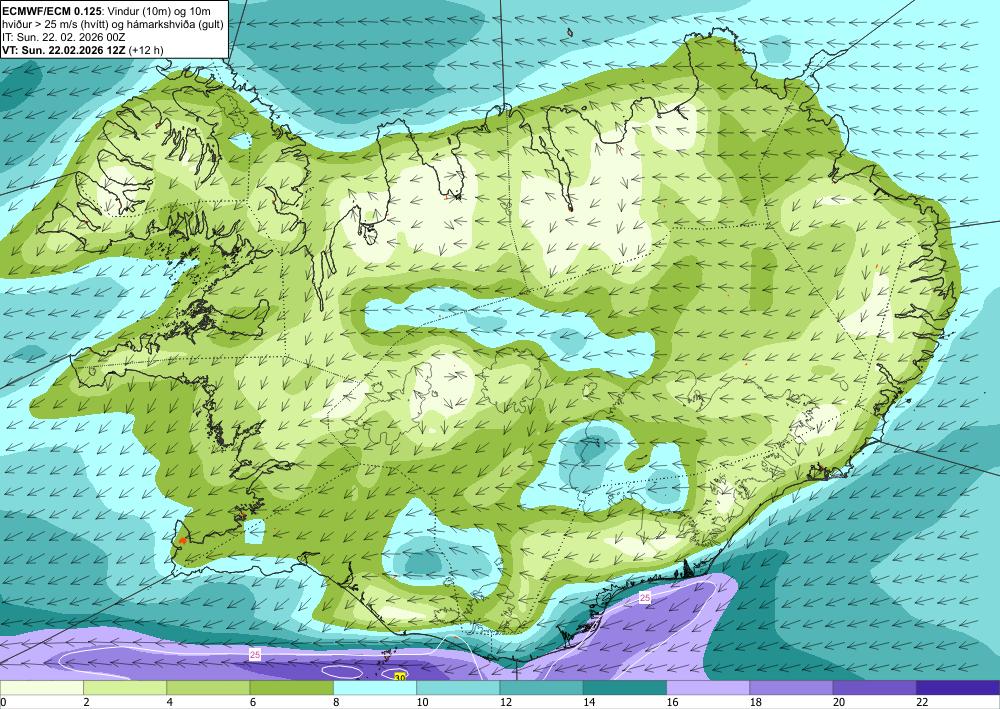
Task: Click the '25' contour label nearest the yellow 30
Action: click(255, 654)
